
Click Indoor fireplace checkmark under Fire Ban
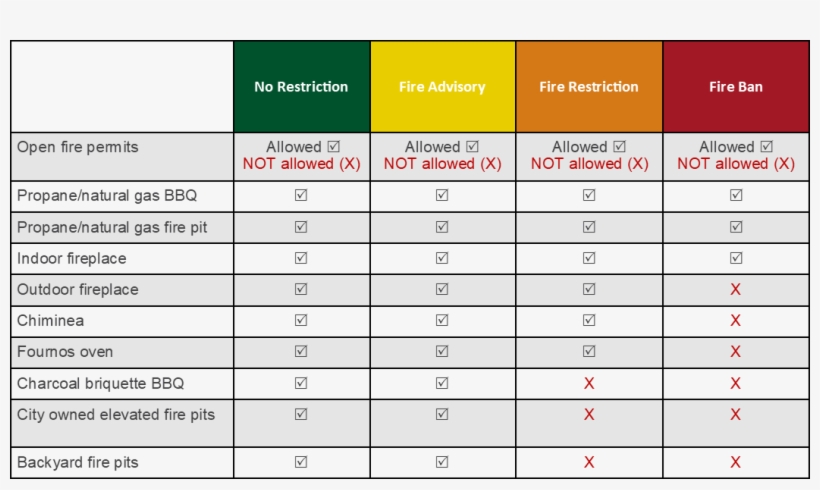[736, 258]
